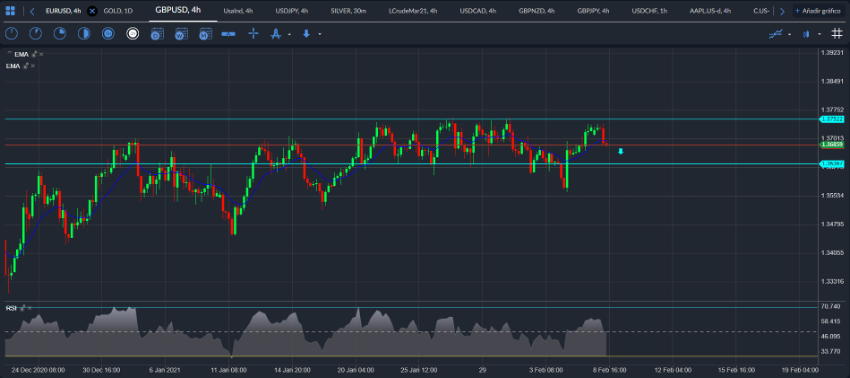
Task: Click the RSI indicator label
Action: click(11, 308)
